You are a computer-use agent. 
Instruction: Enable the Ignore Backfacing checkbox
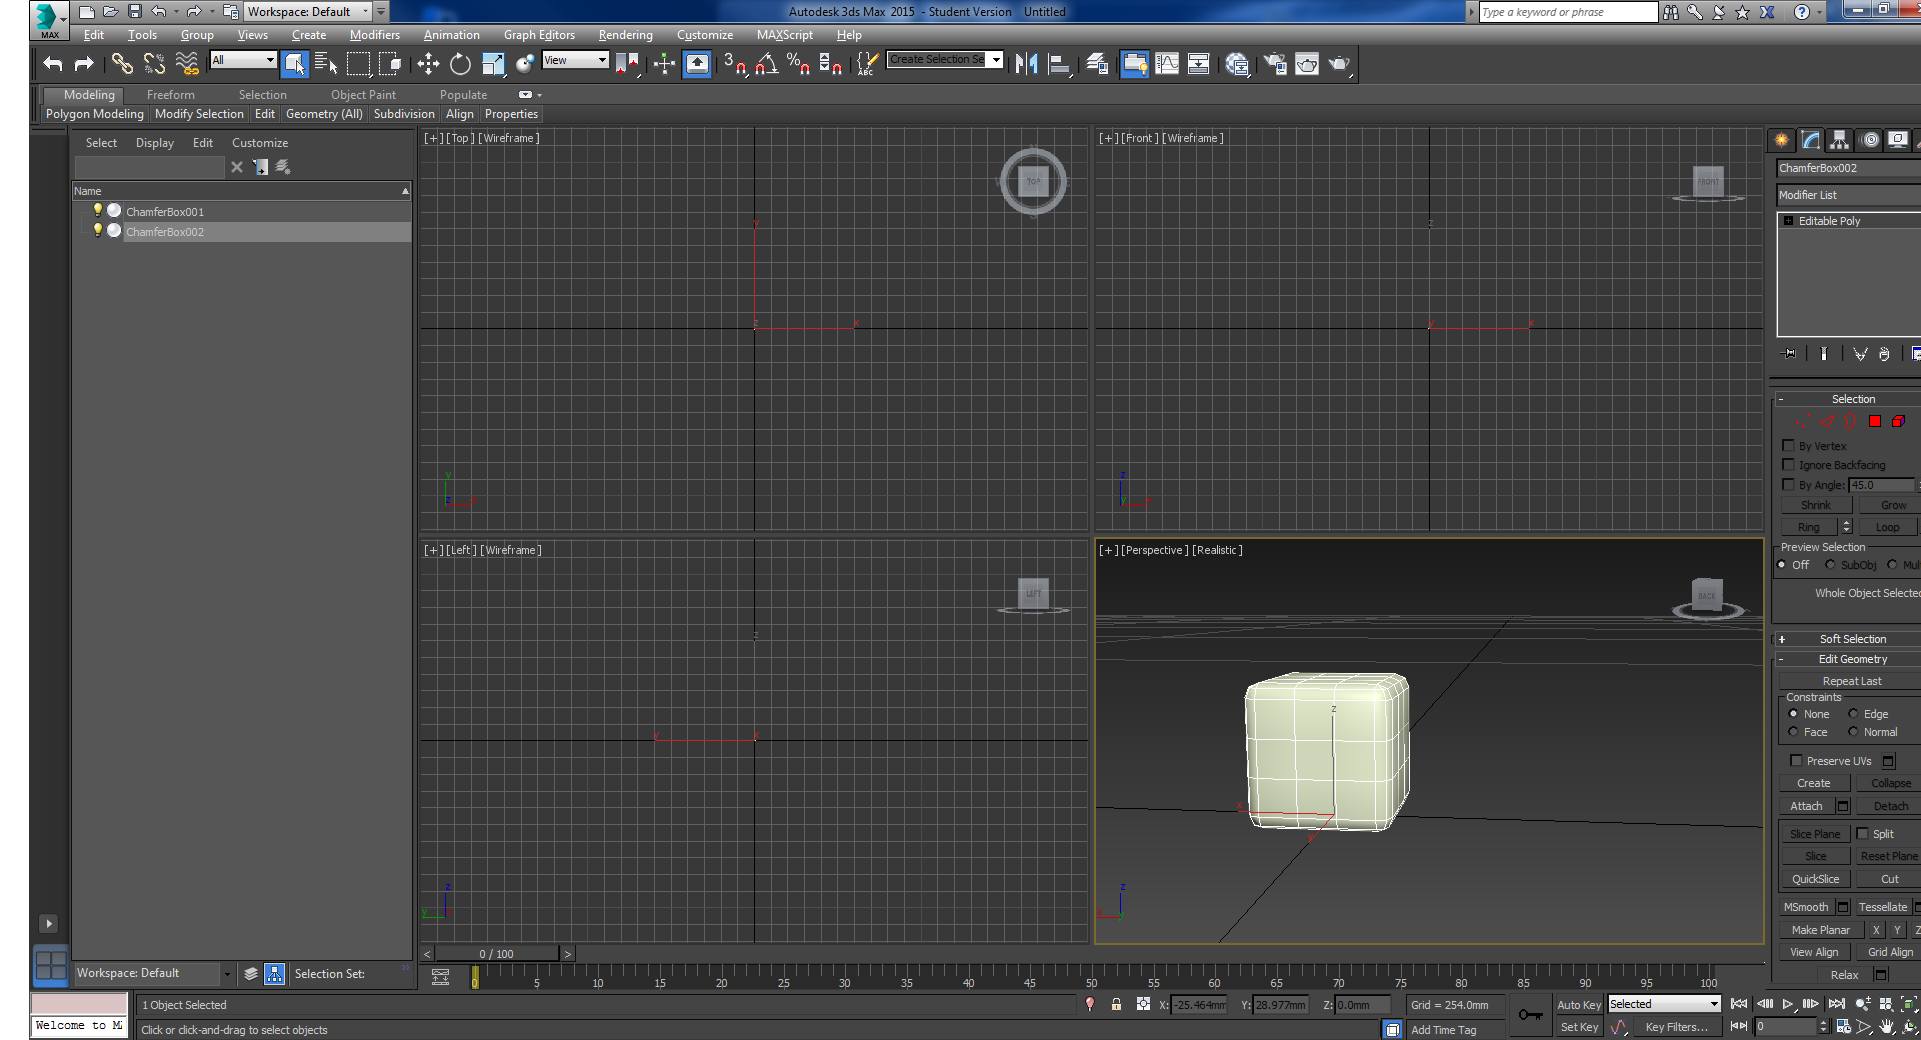(1788, 465)
